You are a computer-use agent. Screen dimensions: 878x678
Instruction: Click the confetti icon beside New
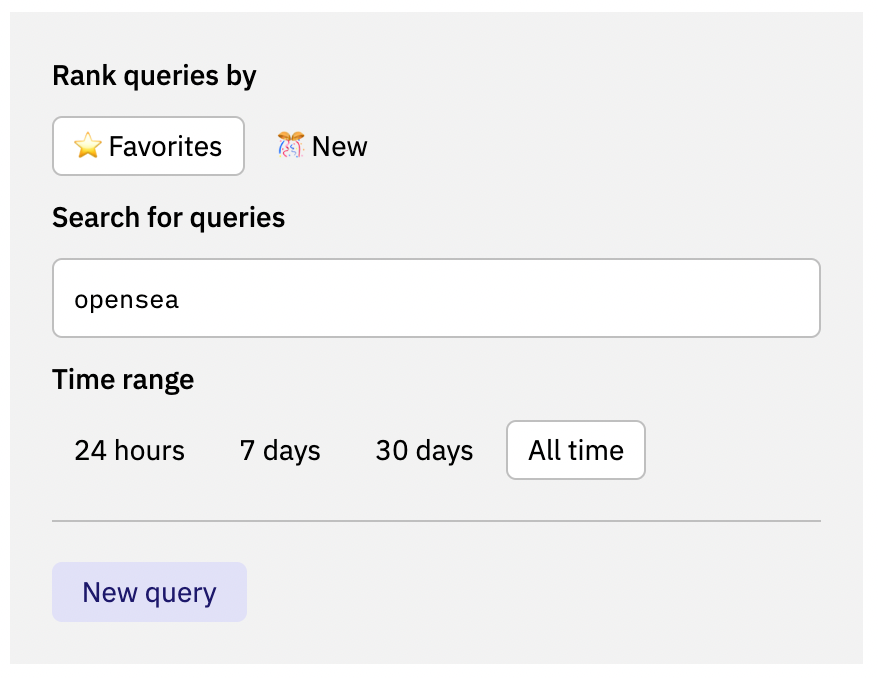click(x=291, y=147)
